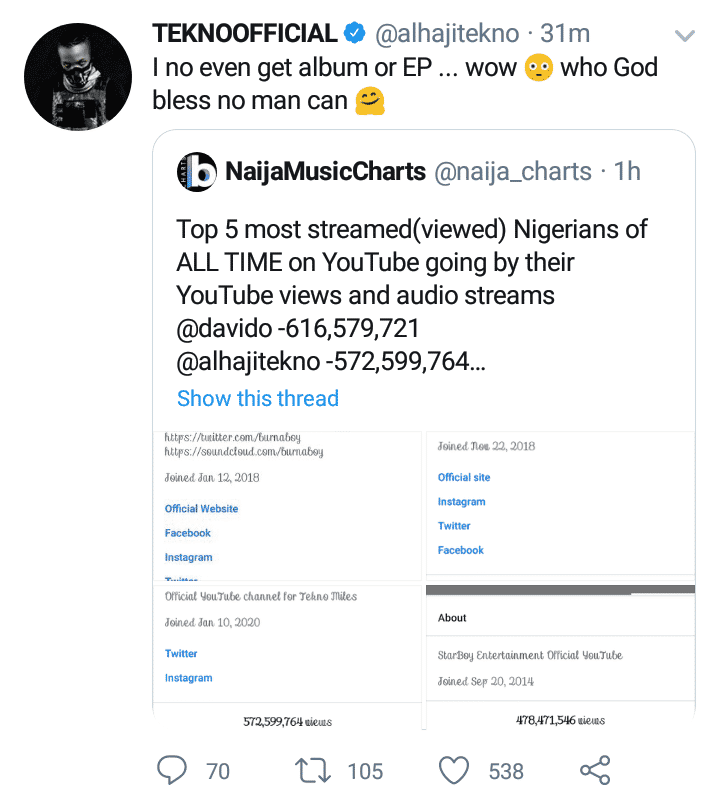
Task: Expand the tweet options chevron
Action: (x=685, y=36)
